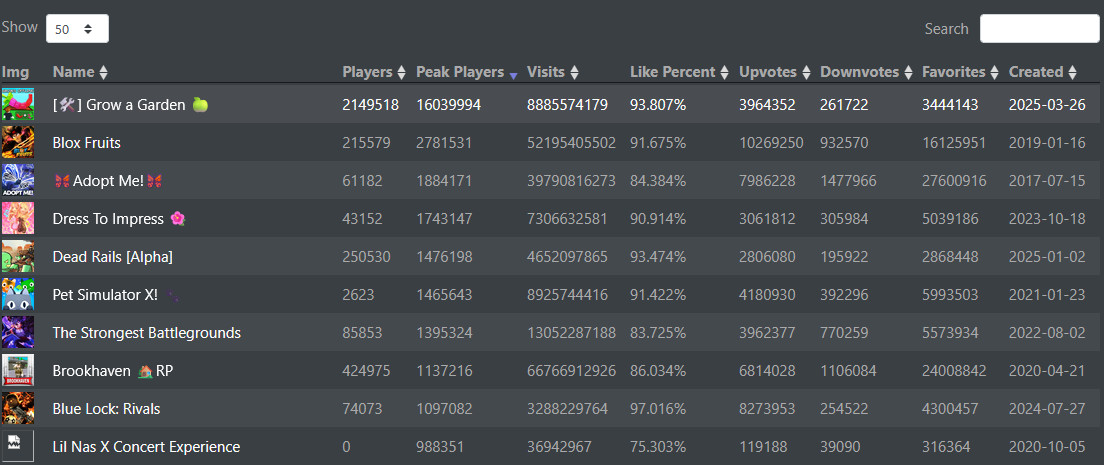Viewport: 1104px width, 465px height.
Task: Select players count 424975 cell
Action: pyautogui.click(x=366, y=371)
